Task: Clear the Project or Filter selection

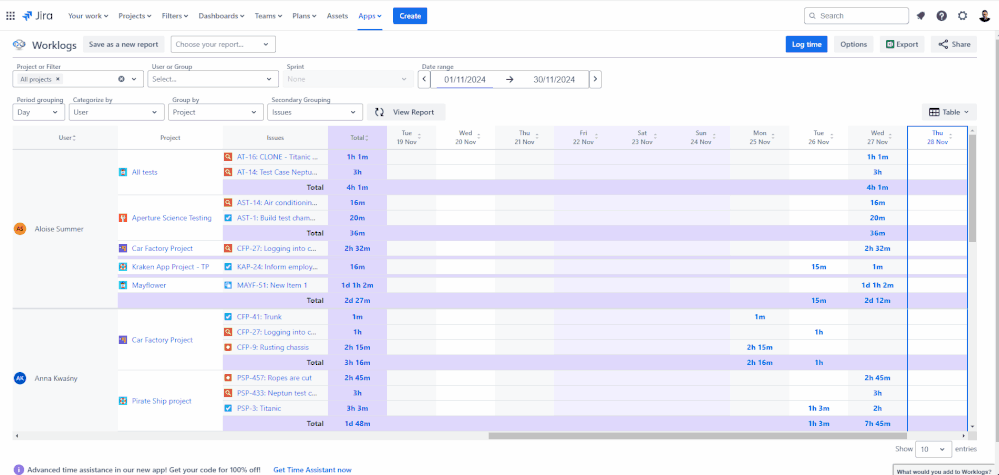Action: 121,79
